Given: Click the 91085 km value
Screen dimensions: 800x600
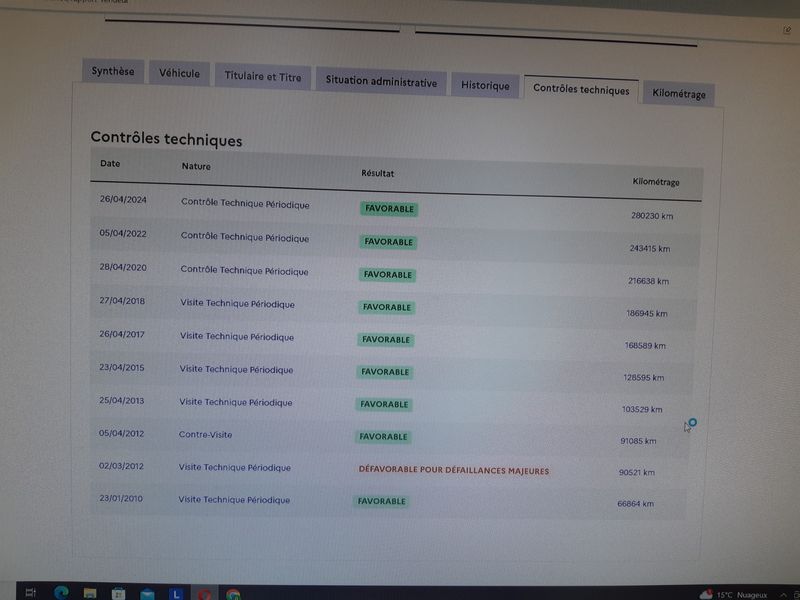Looking at the screenshot, I should pos(638,441).
